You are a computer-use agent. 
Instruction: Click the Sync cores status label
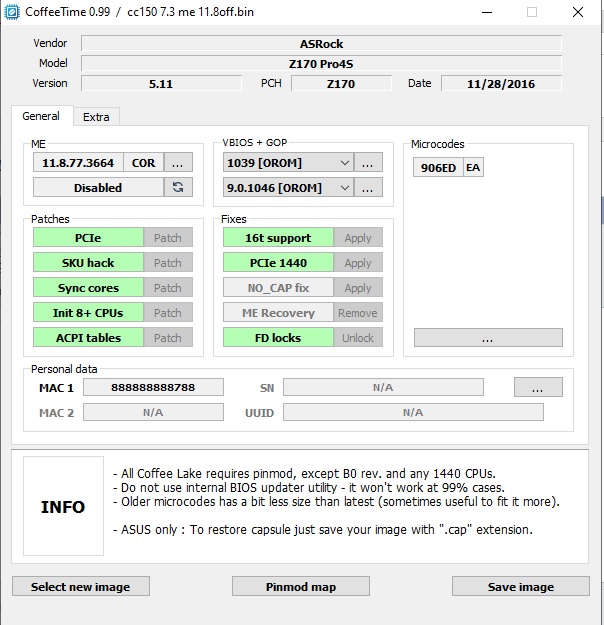(x=88, y=287)
